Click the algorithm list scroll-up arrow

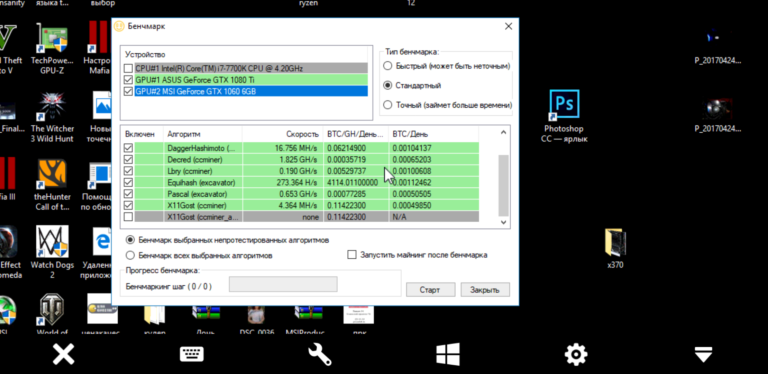(x=504, y=132)
